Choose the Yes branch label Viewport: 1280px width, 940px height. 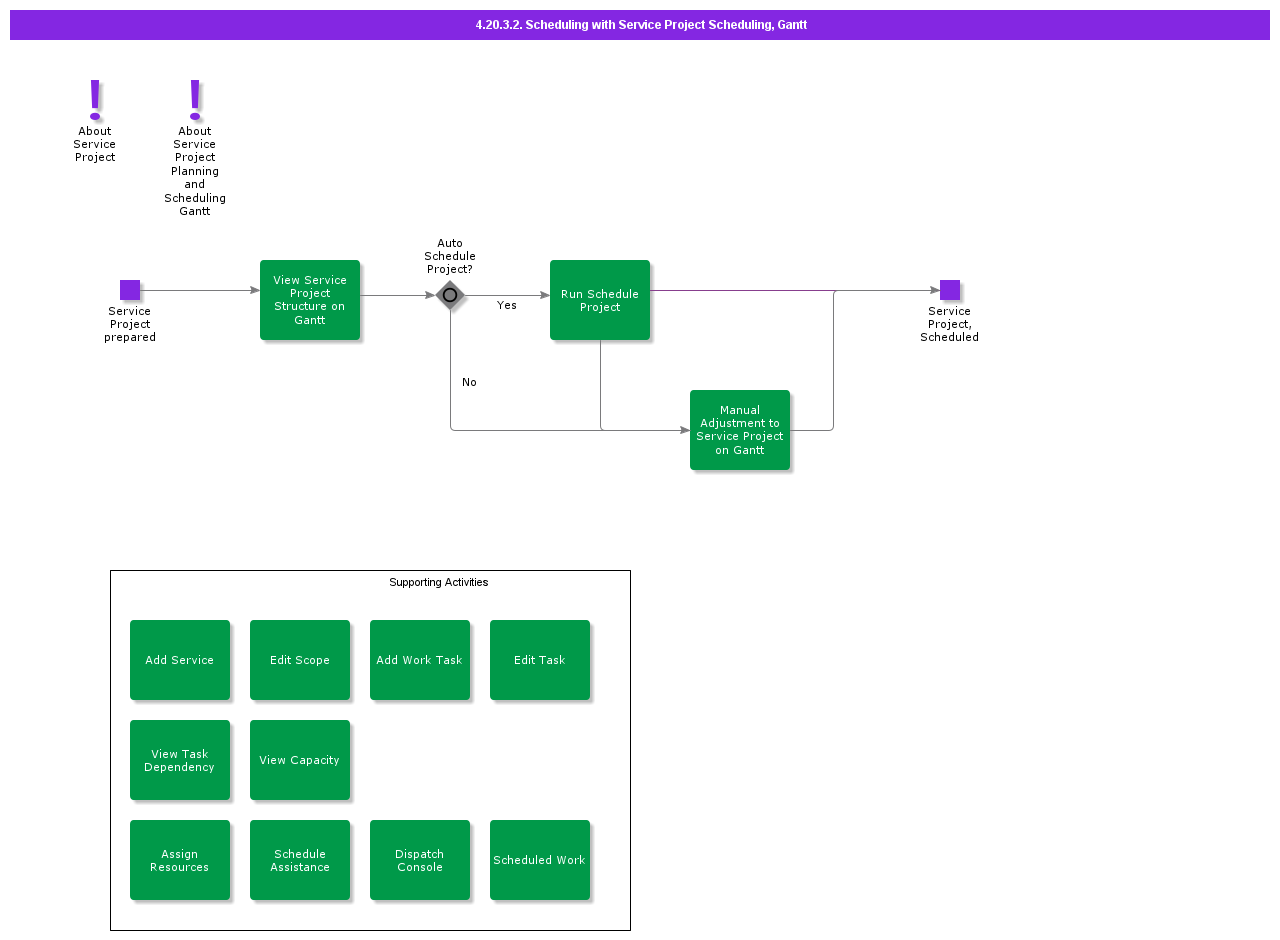[x=507, y=305]
